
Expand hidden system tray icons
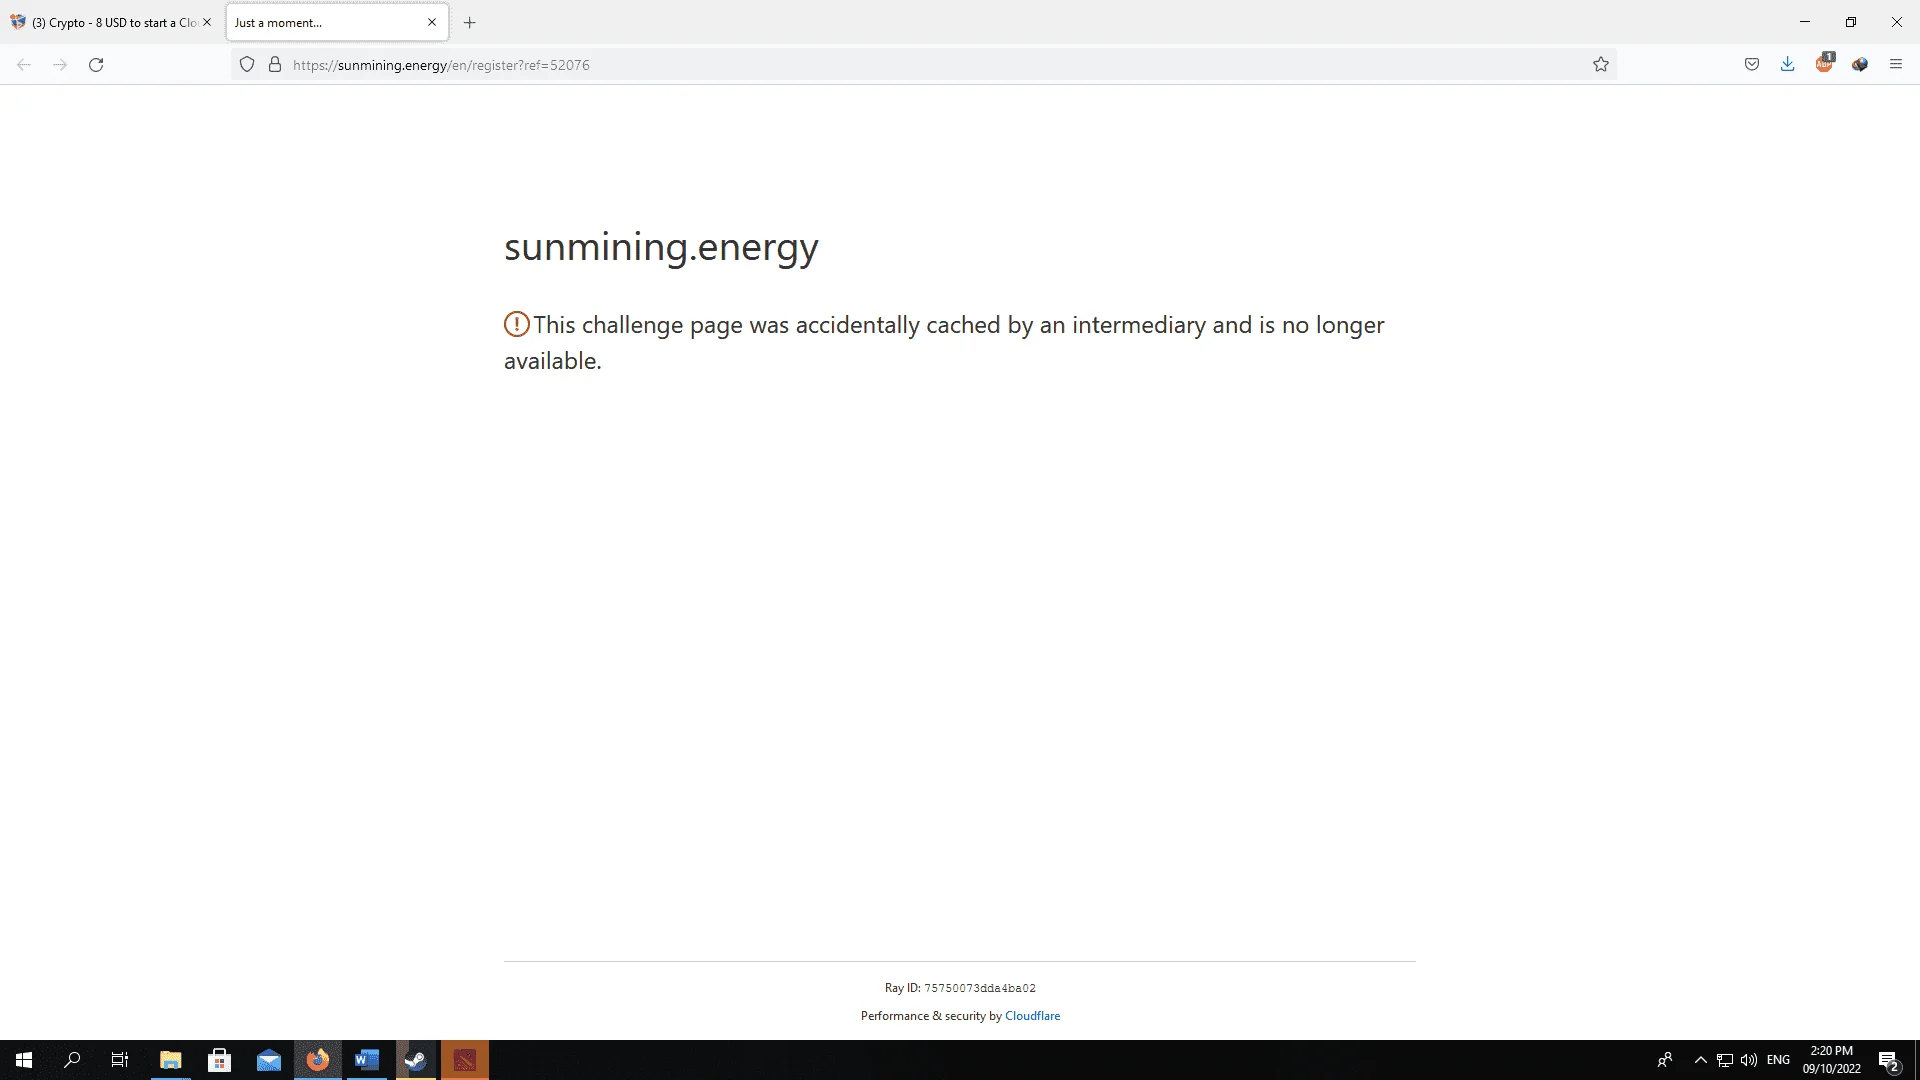pos(1700,1060)
